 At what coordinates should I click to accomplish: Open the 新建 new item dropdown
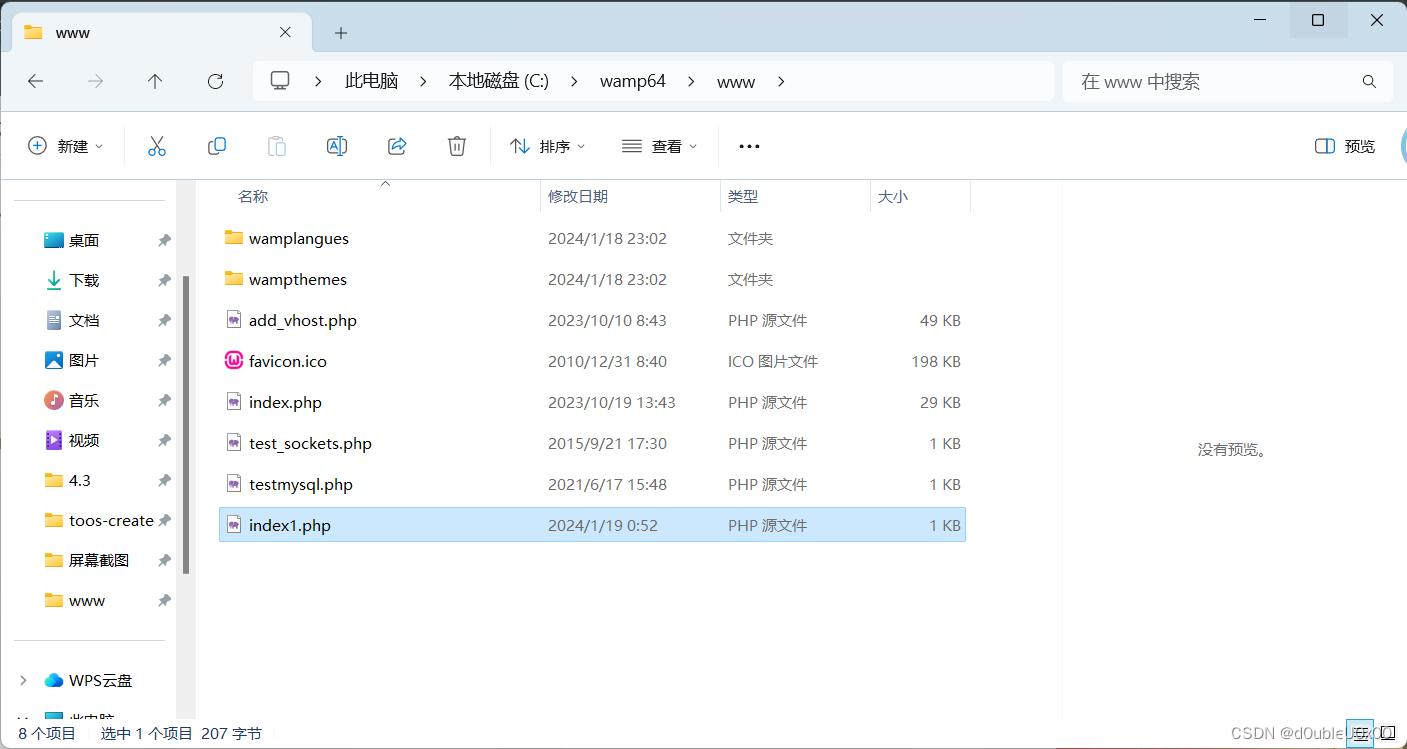point(65,146)
